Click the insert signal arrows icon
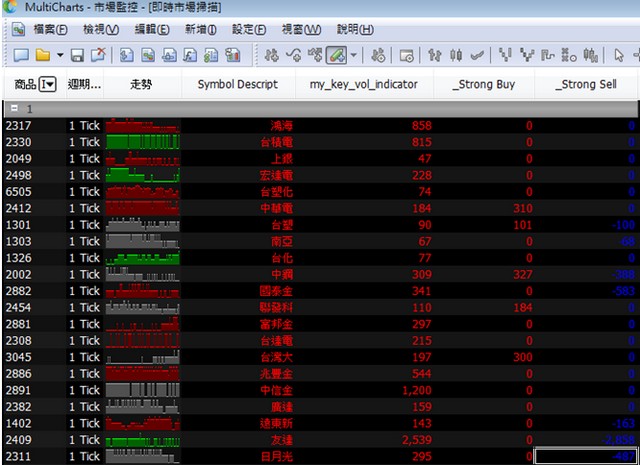This screenshot has width=640, height=465. 315,55
